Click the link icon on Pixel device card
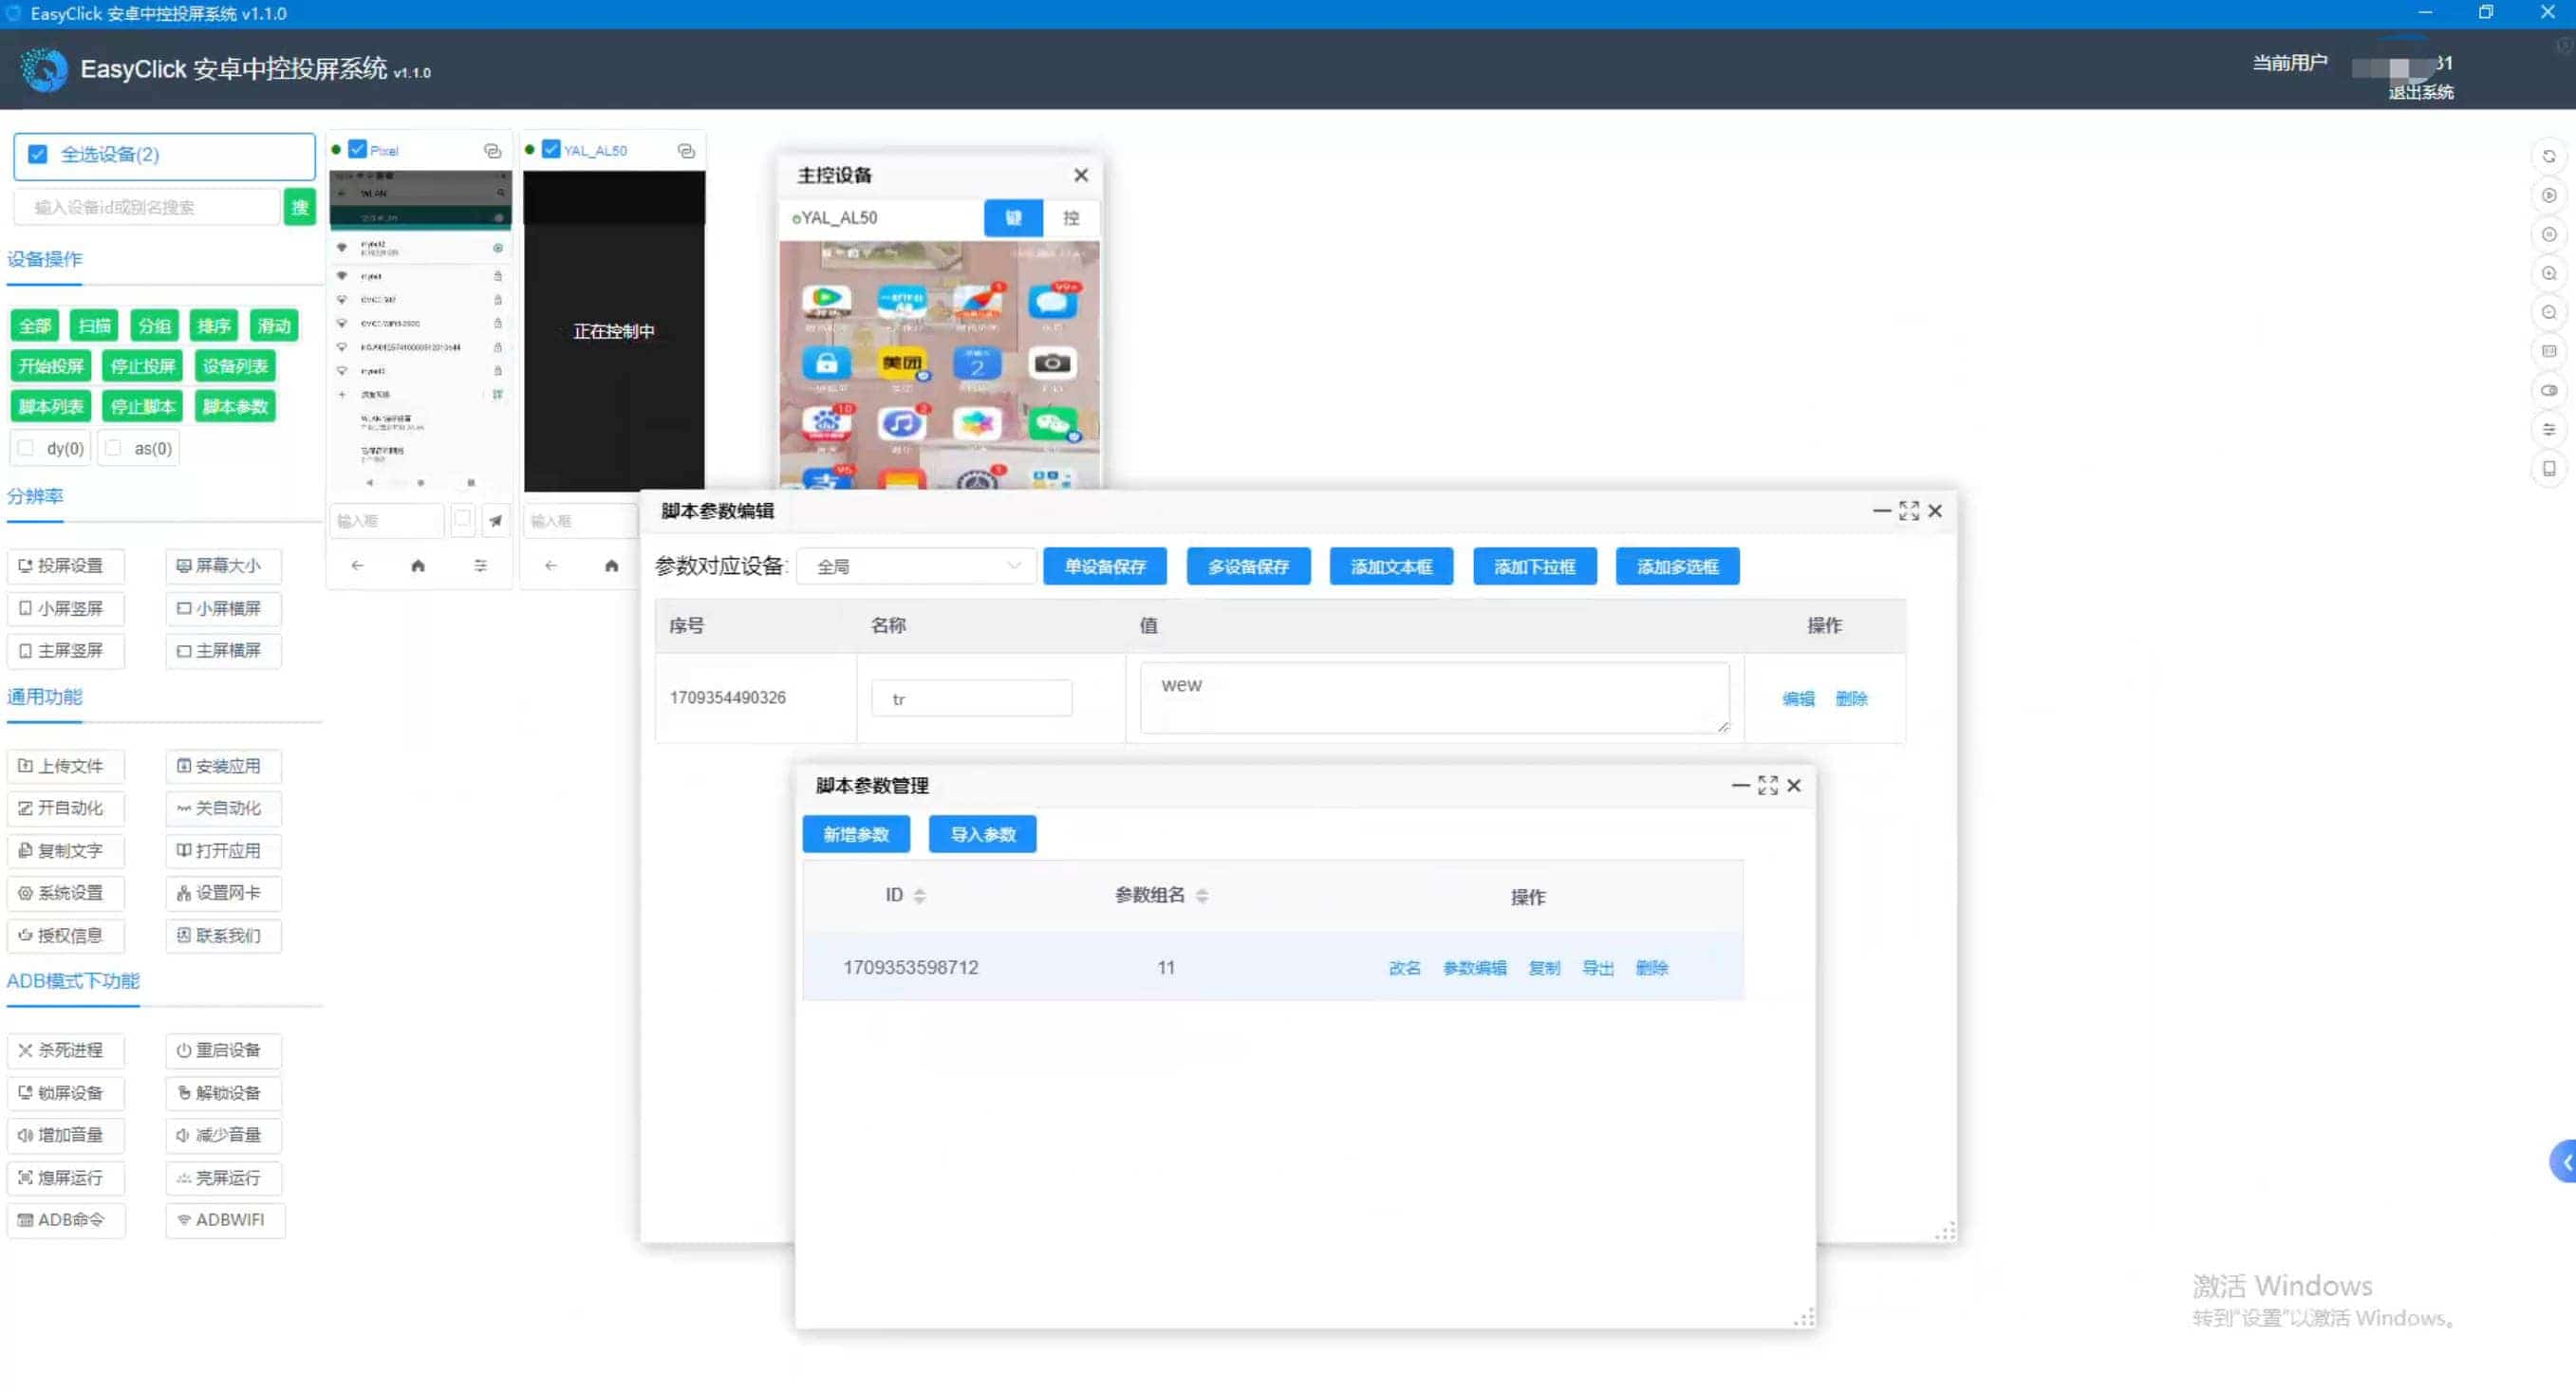Viewport: 2576px width, 1393px height. pyautogui.click(x=492, y=151)
